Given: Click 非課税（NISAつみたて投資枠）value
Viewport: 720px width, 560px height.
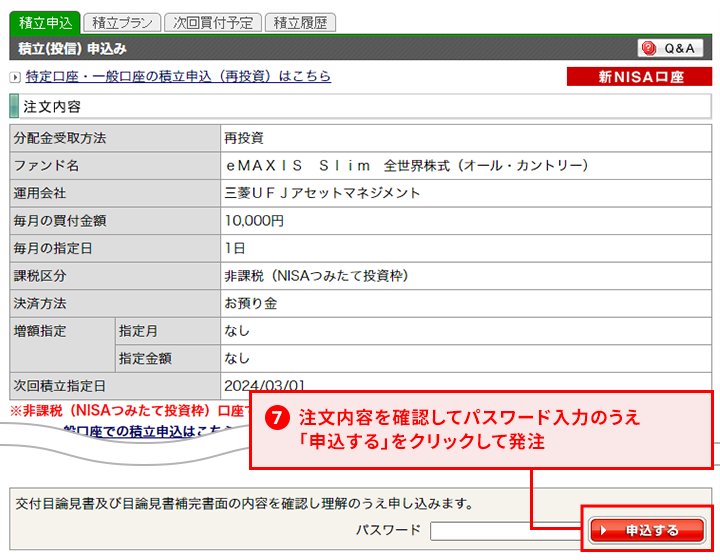Looking at the screenshot, I should 316,276.
